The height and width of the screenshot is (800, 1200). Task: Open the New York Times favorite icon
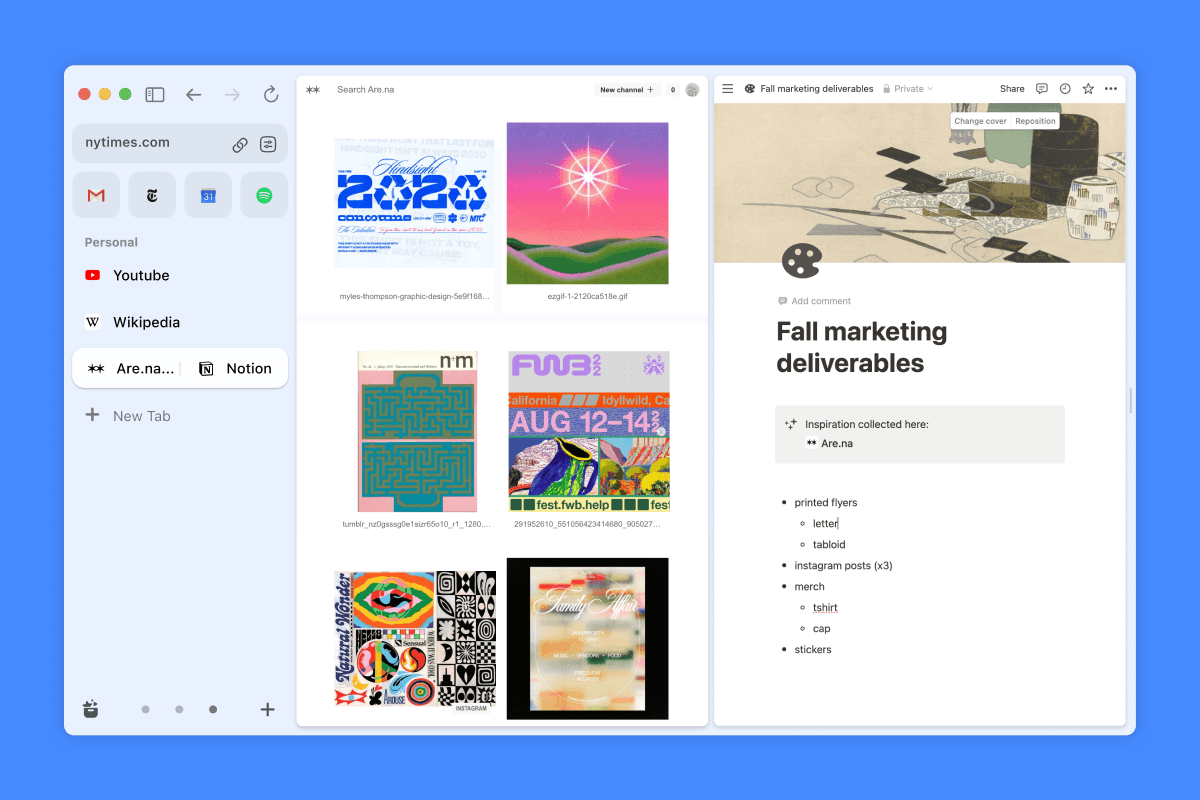coord(152,195)
